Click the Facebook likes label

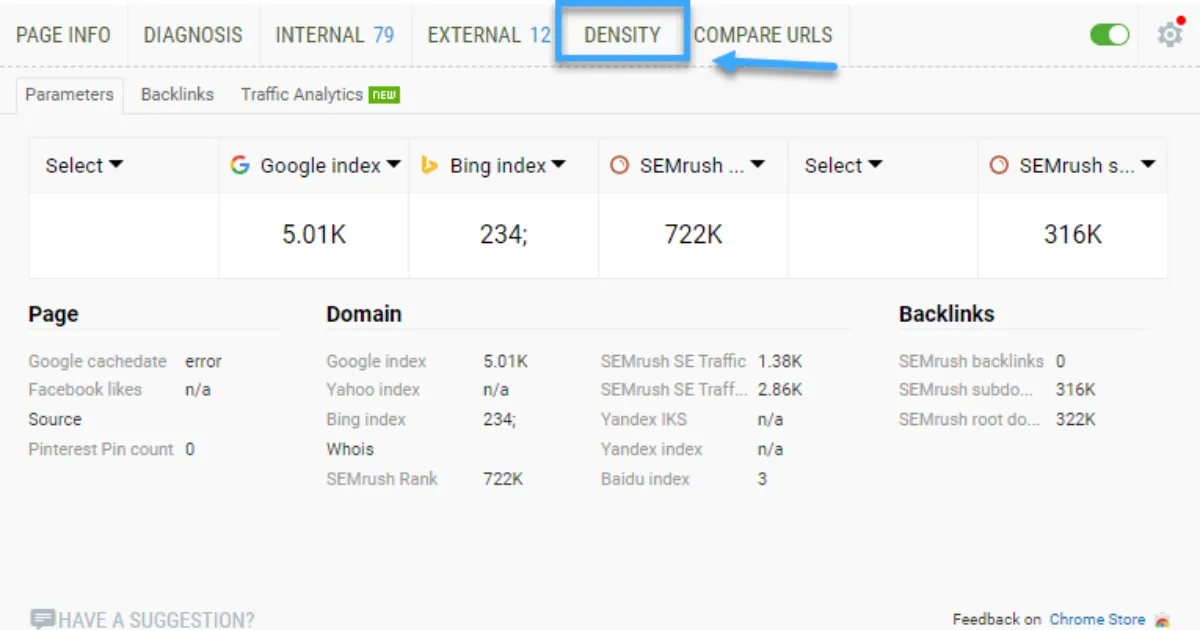click(85, 389)
